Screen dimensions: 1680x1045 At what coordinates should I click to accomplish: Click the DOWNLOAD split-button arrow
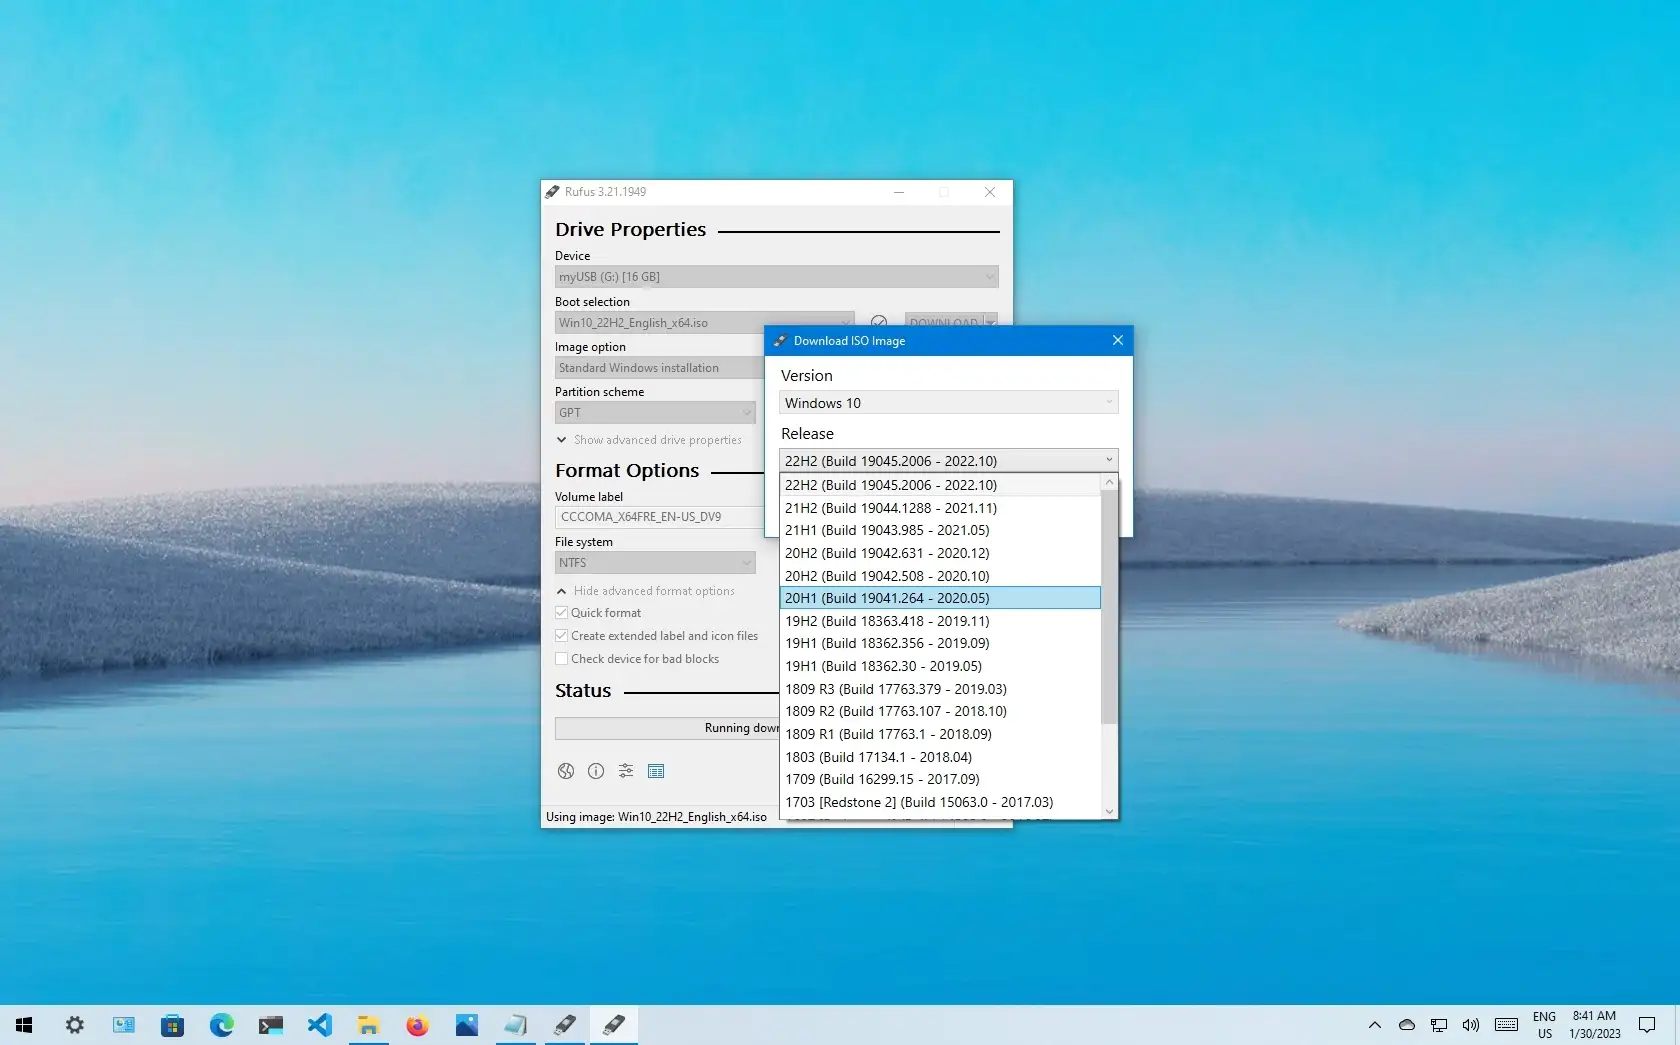point(991,321)
